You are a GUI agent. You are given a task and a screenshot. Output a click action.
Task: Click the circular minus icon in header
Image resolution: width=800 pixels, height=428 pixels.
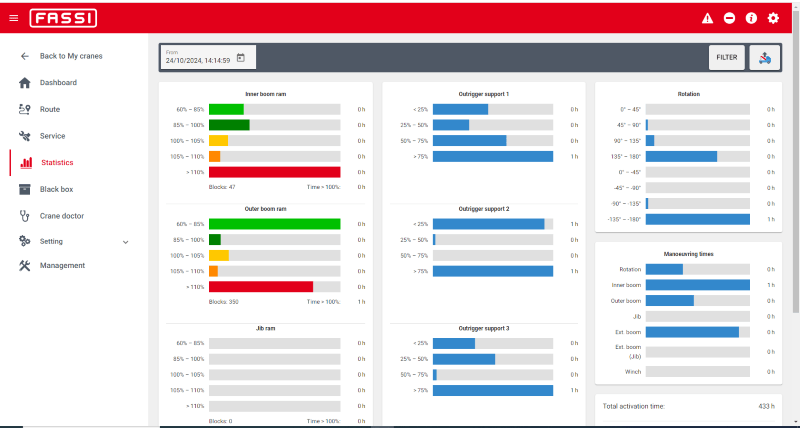[x=729, y=18]
